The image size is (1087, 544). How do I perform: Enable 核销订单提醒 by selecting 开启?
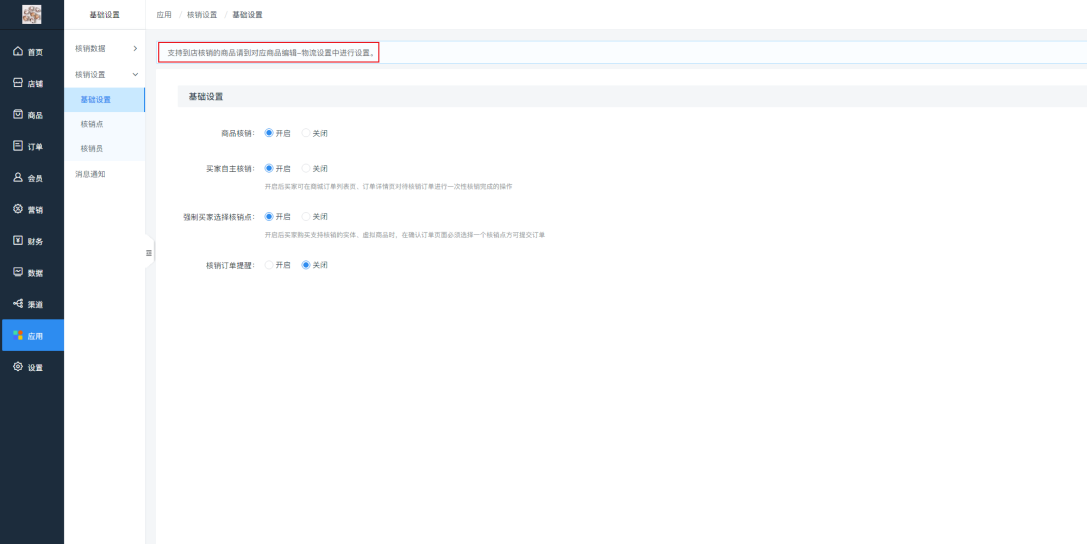[269, 265]
